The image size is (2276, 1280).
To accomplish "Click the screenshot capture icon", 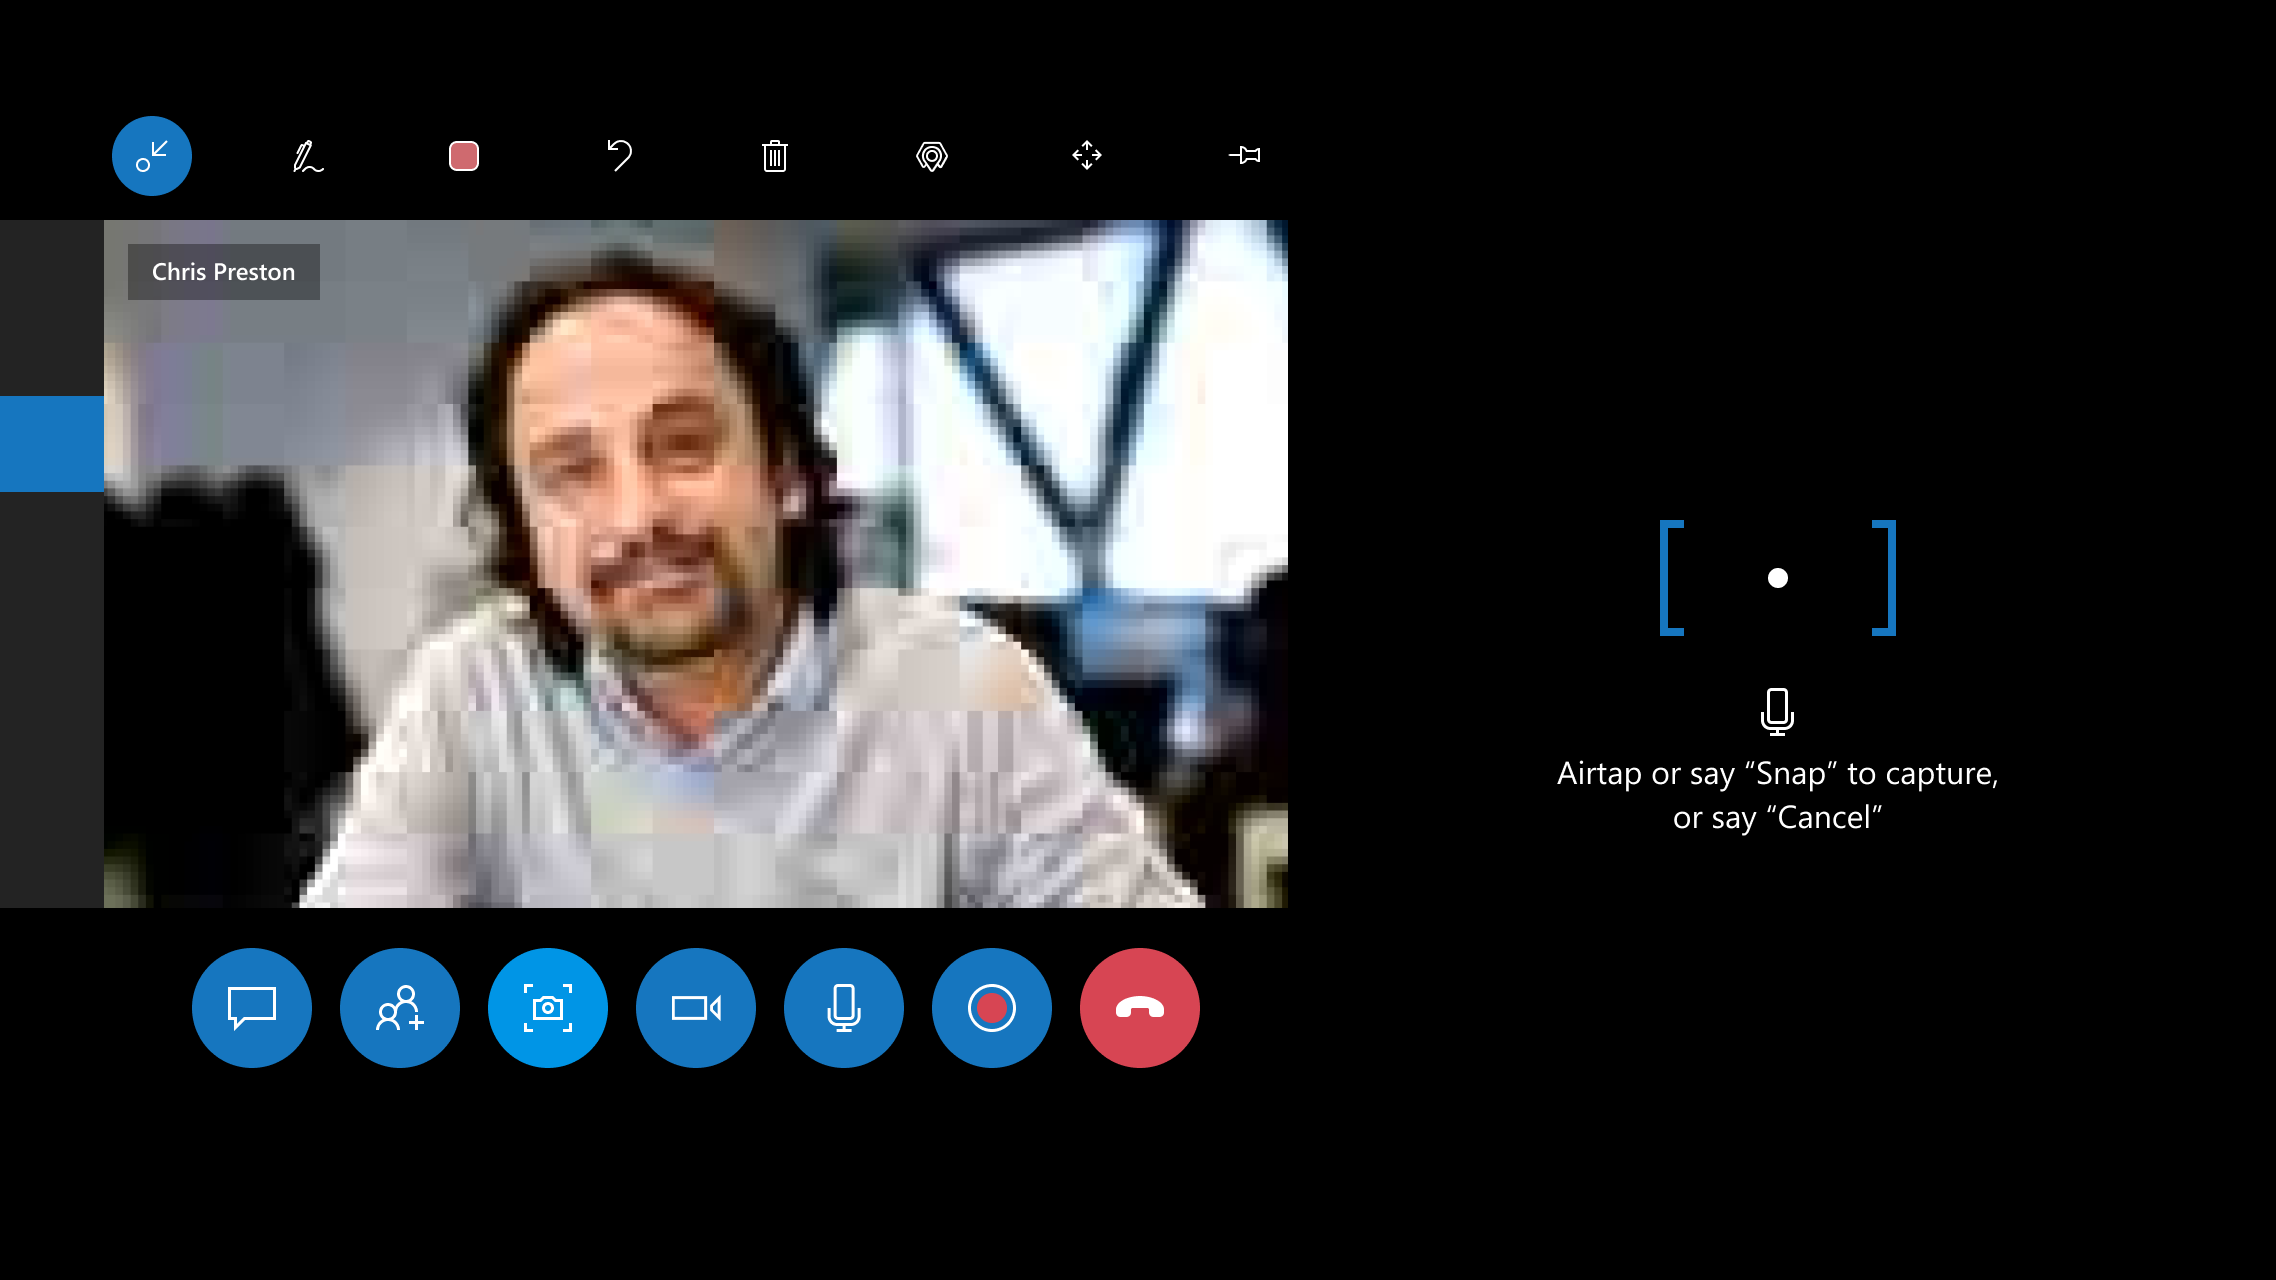I will click(x=547, y=1008).
